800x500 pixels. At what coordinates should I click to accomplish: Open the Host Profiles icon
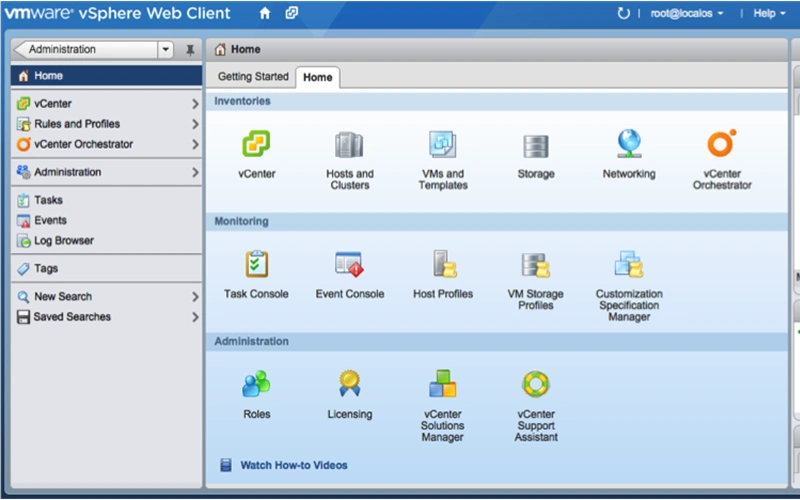tap(444, 264)
